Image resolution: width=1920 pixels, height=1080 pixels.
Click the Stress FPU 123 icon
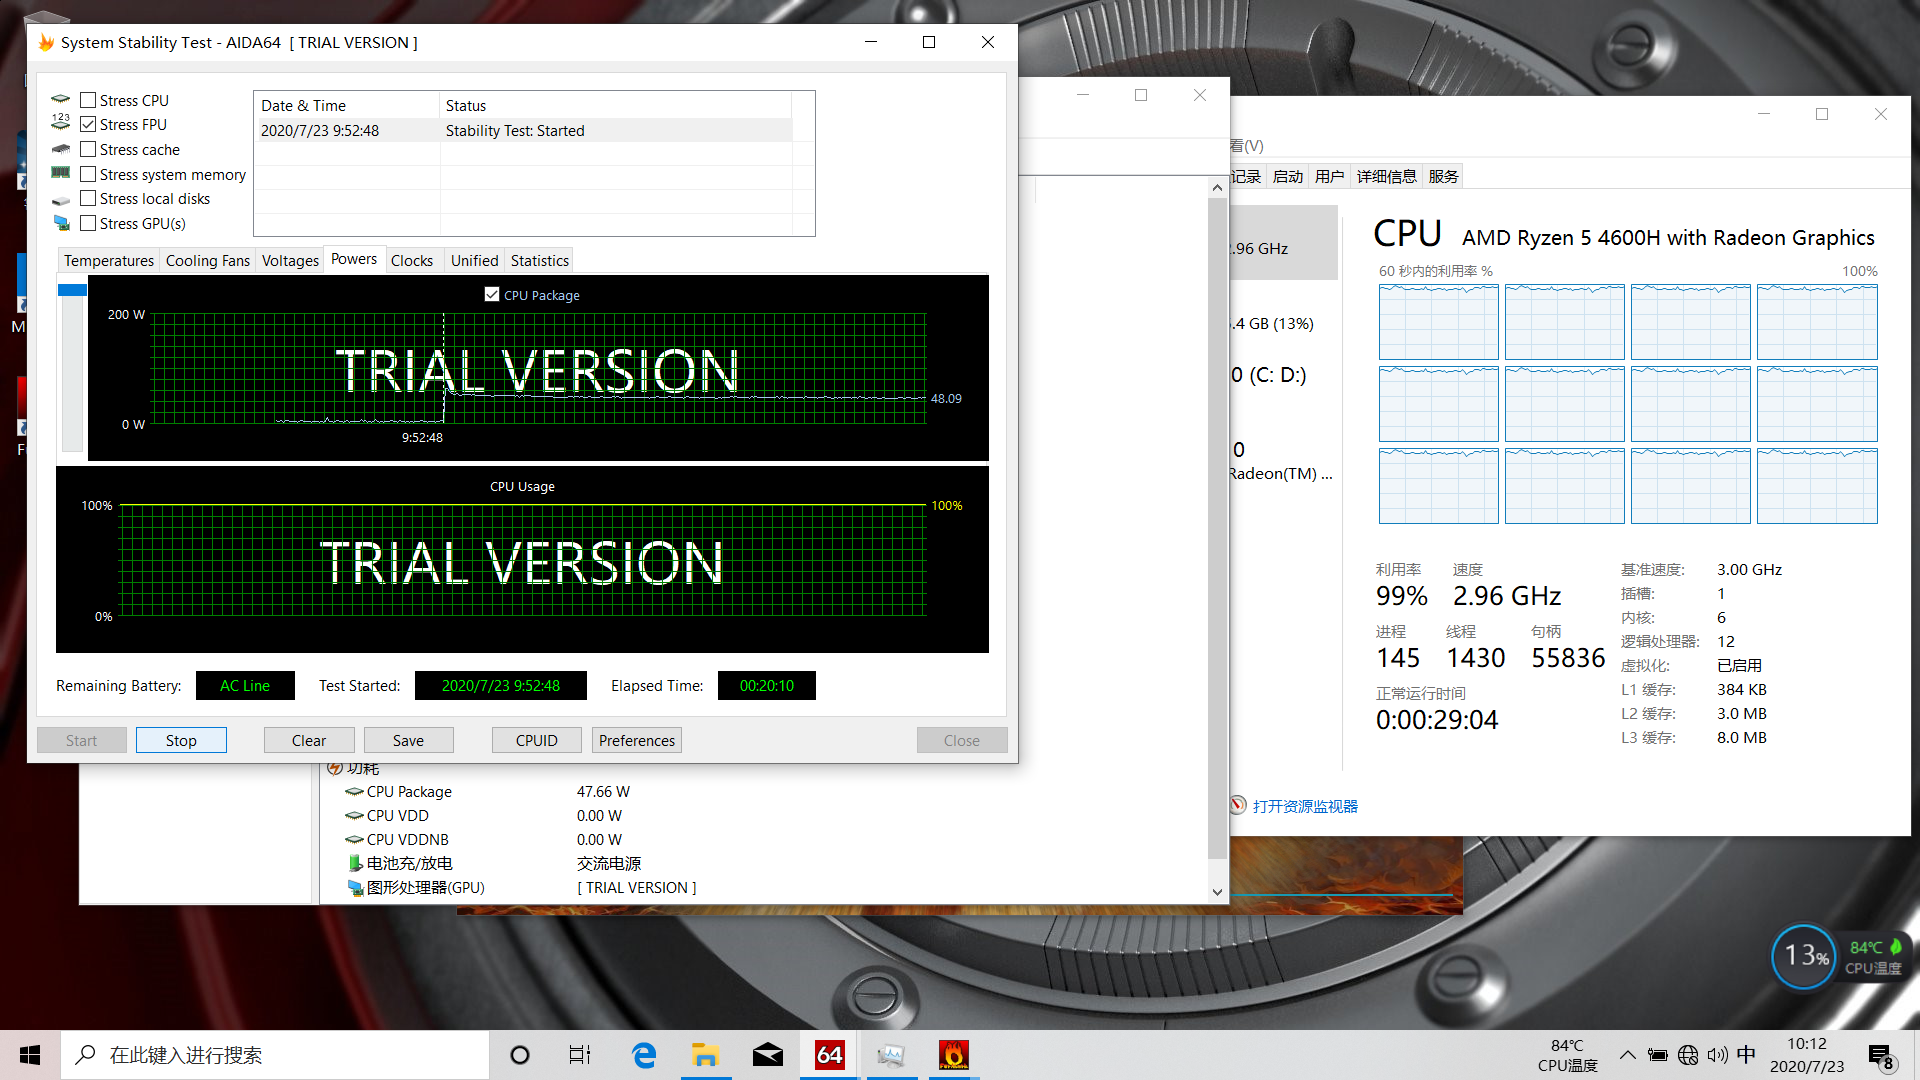tap(61, 124)
